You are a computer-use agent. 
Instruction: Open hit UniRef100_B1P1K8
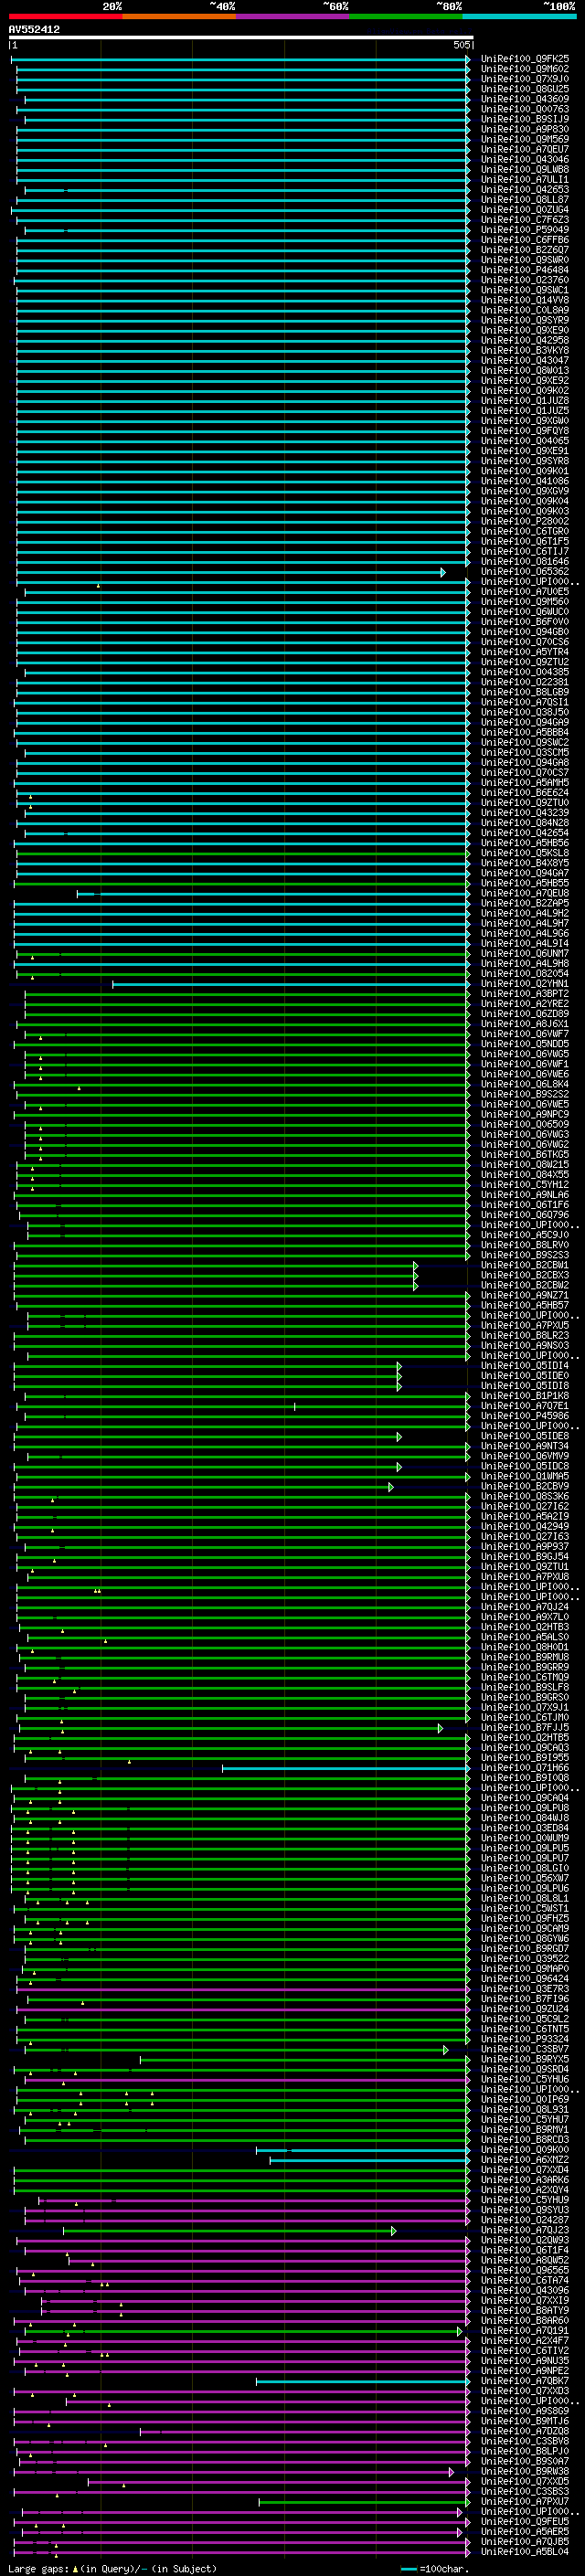[x=525, y=1396]
